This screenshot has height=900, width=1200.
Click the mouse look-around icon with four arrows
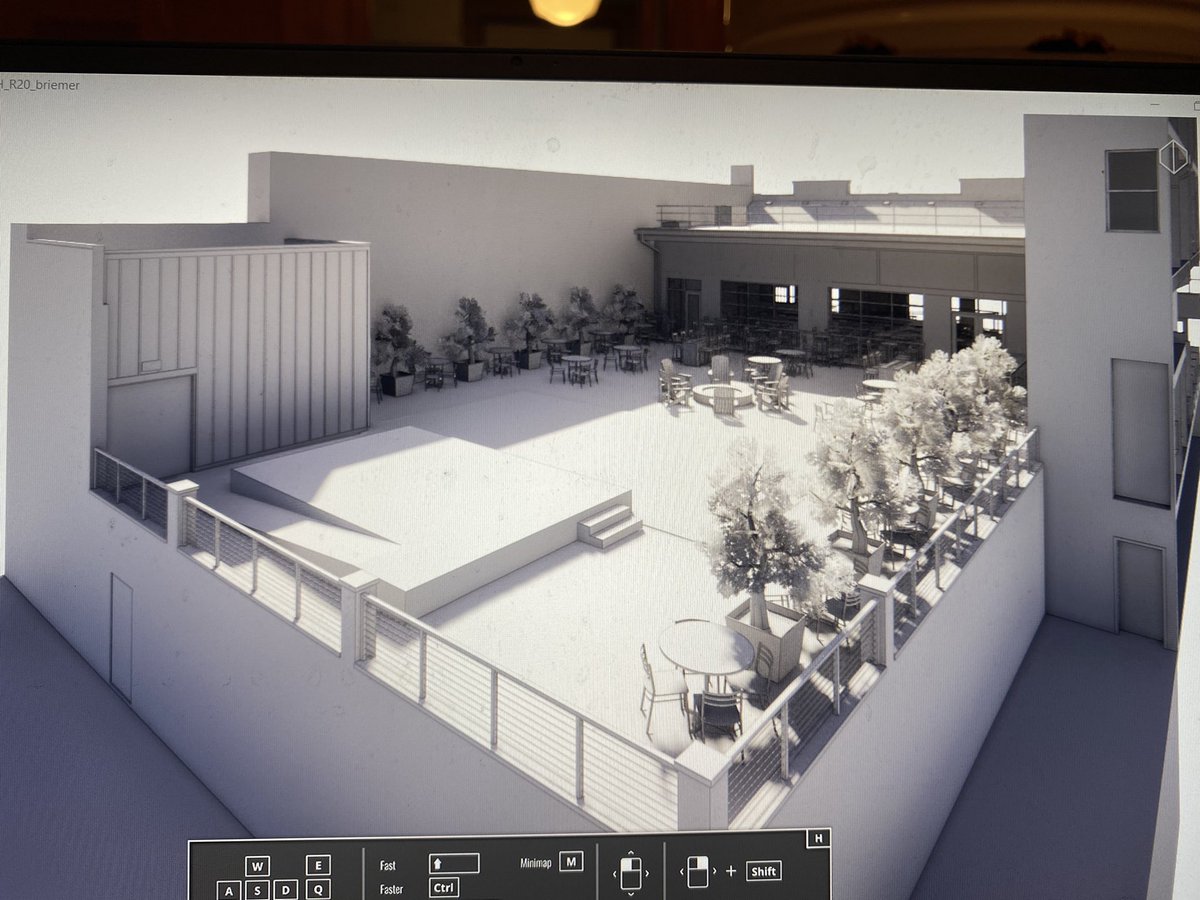pyautogui.click(x=629, y=873)
